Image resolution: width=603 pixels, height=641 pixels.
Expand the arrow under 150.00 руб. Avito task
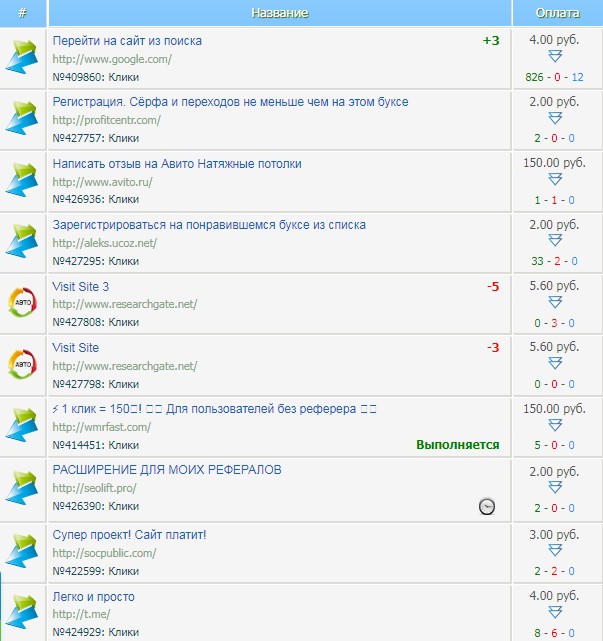(x=557, y=180)
